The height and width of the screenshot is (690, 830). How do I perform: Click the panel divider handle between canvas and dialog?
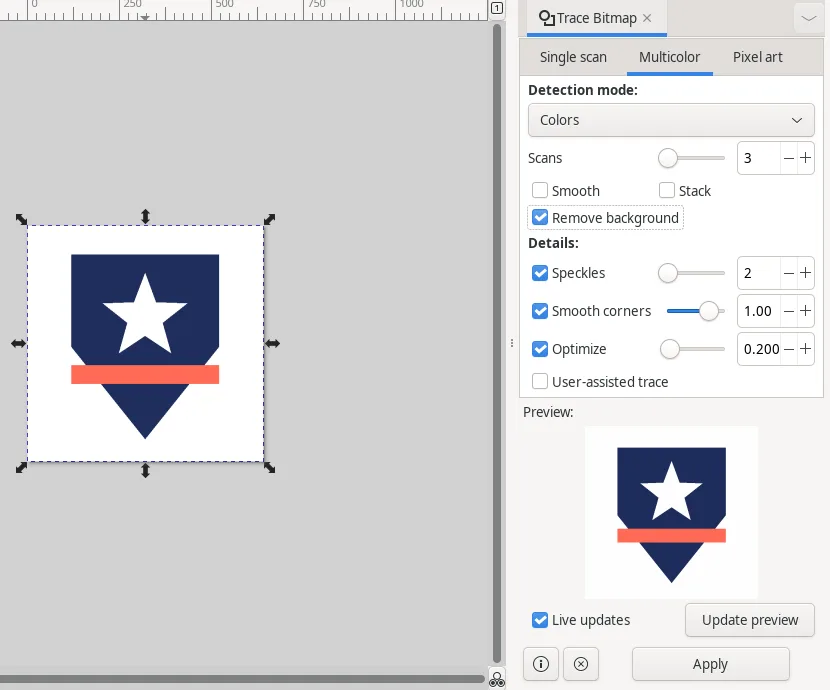pyautogui.click(x=512, y=343)
